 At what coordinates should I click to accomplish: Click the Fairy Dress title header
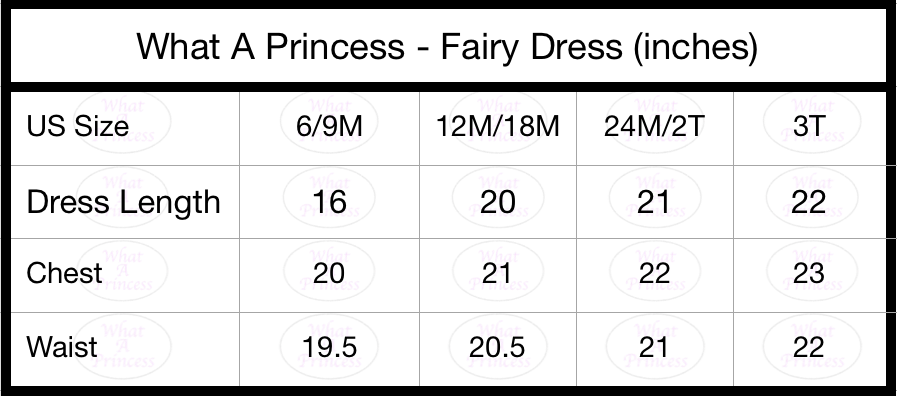(x=447, y=46)
